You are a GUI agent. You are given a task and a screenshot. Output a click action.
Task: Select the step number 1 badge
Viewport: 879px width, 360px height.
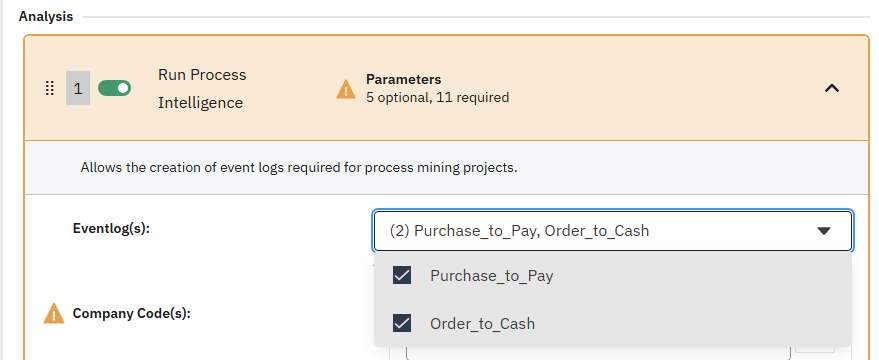(78, 88)
